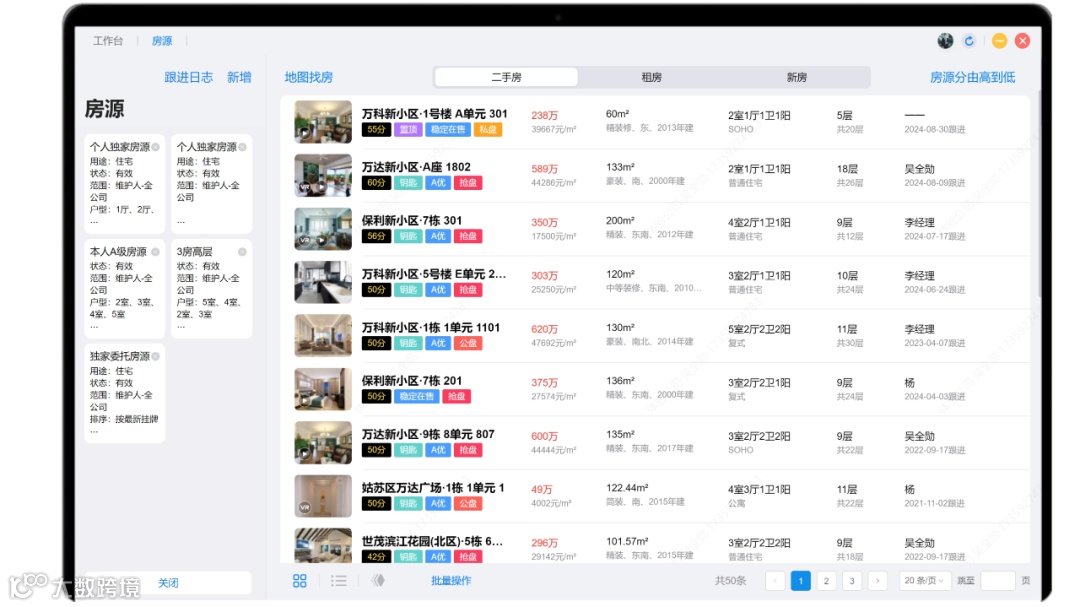The height and width of the screenshot is (607, 1080).
Task: Click 私盘 tag on 万科新小区 1号楼
Action: [x=488, y=130]
